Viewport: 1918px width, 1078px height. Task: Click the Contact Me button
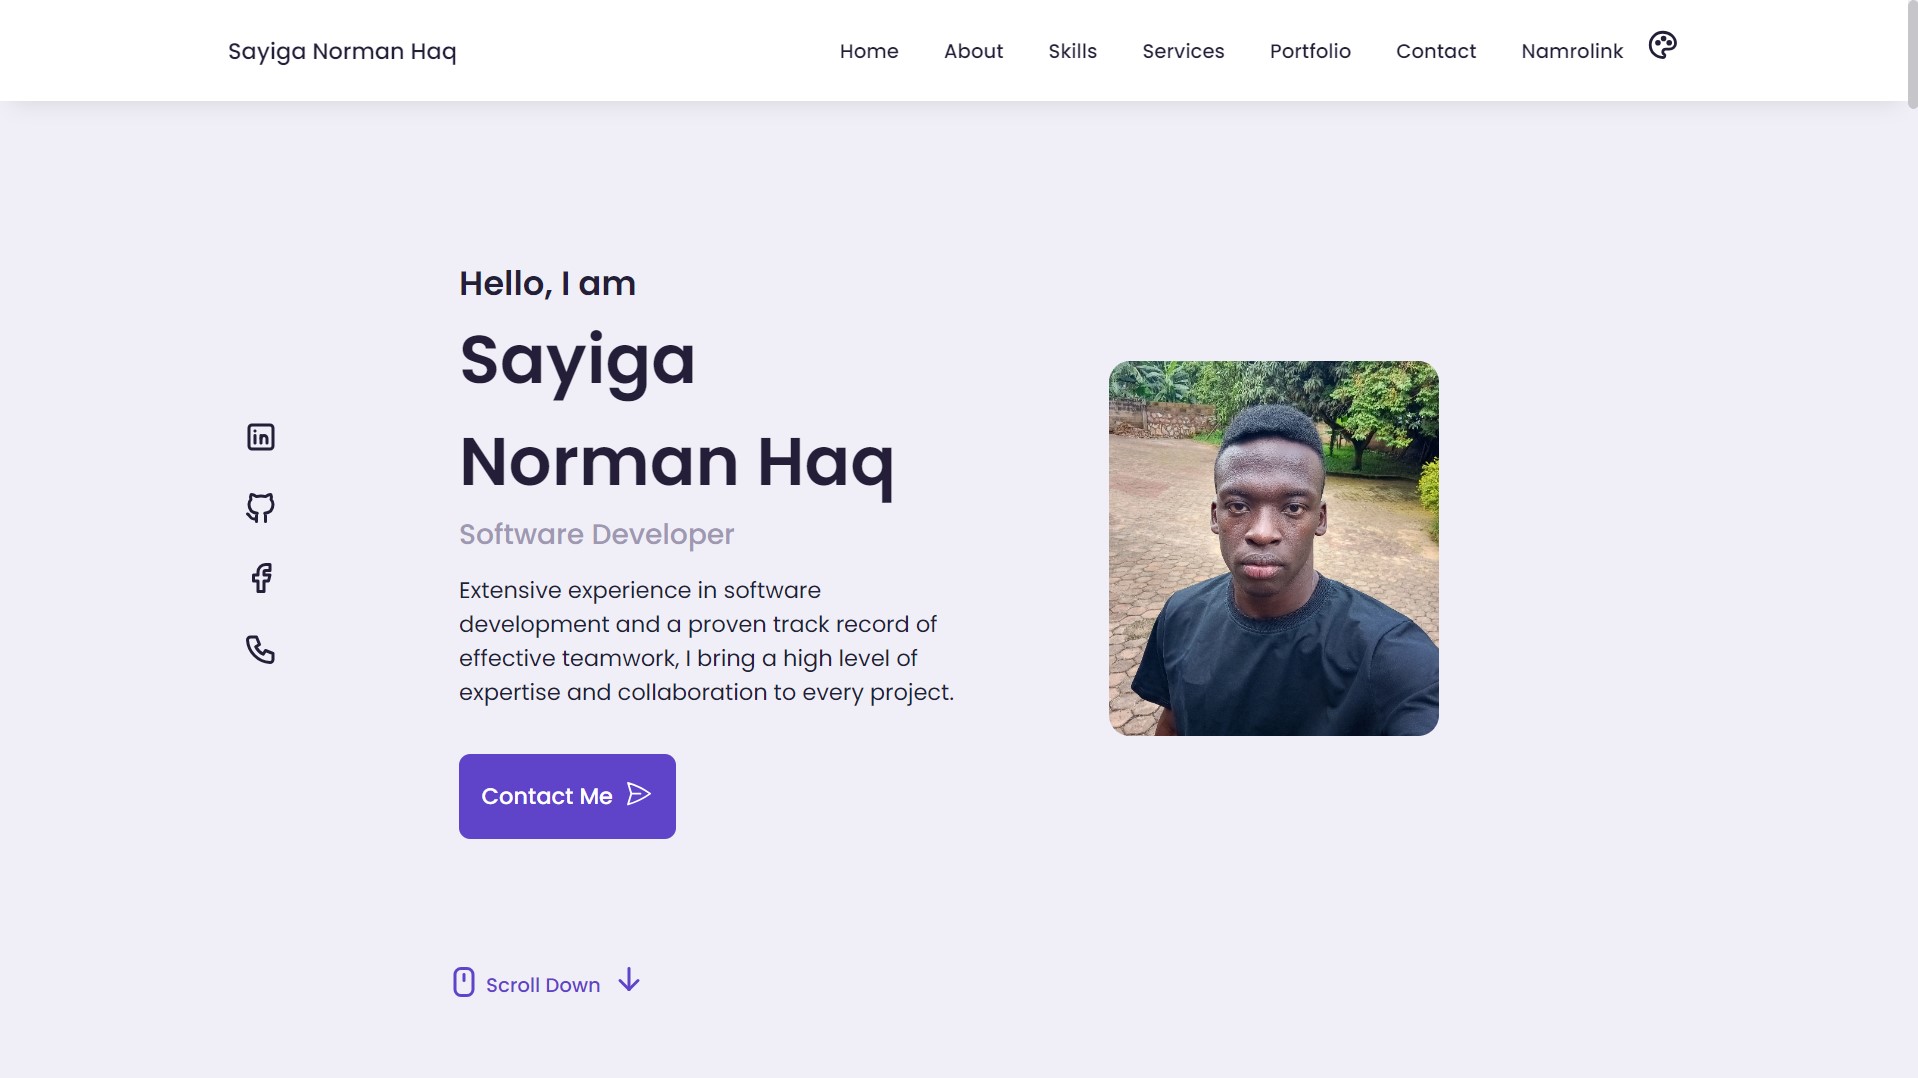point(567,796)
